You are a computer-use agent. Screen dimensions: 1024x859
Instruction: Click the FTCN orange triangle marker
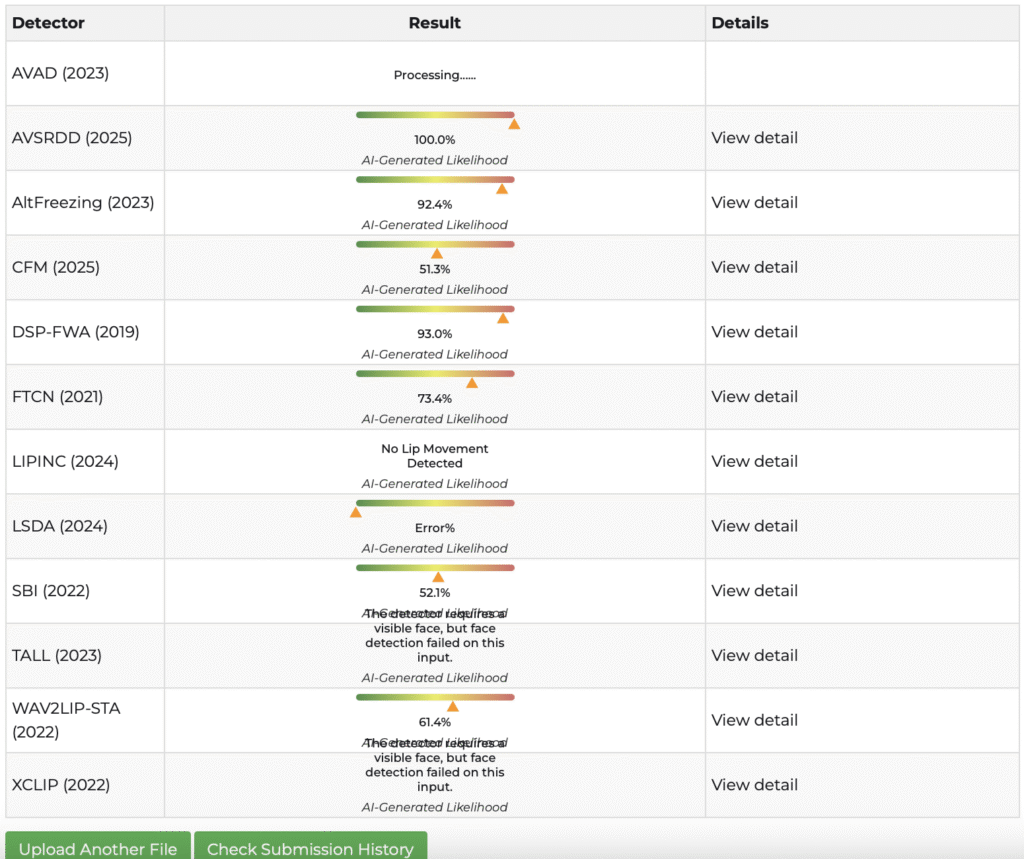[472, 383]
